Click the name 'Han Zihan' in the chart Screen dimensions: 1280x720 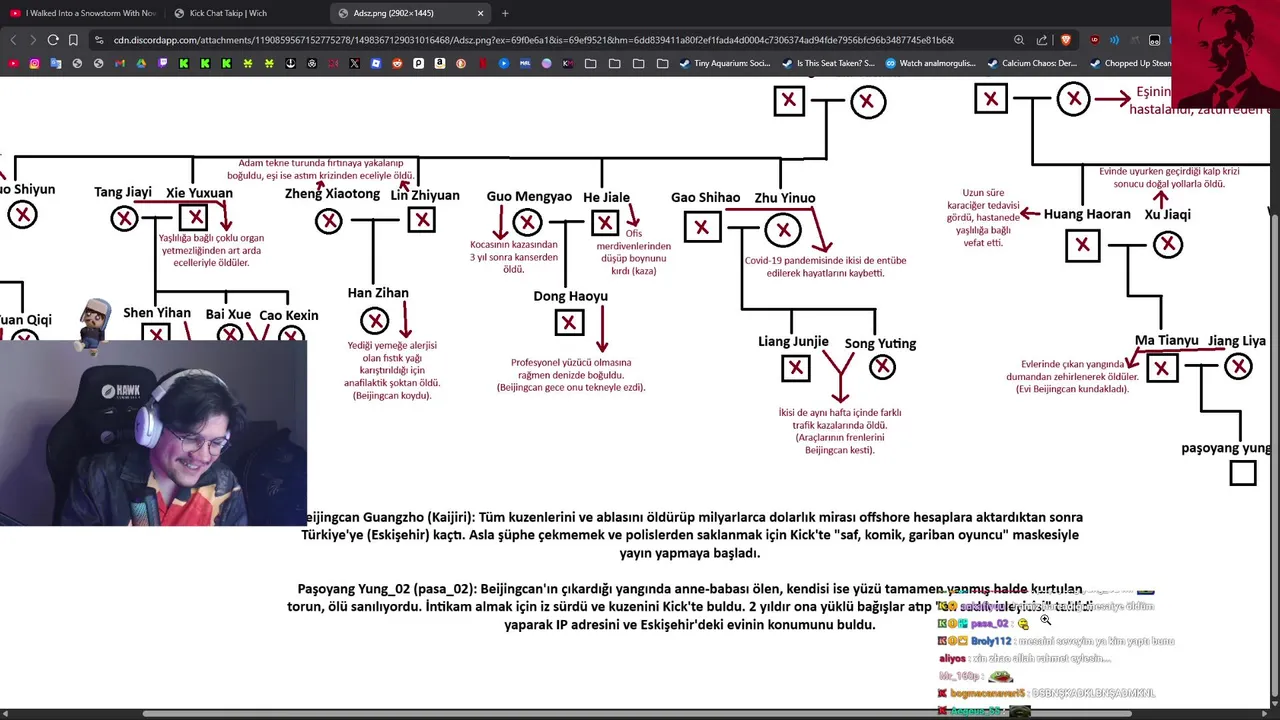pyautogui.click(x=378, y=293)
